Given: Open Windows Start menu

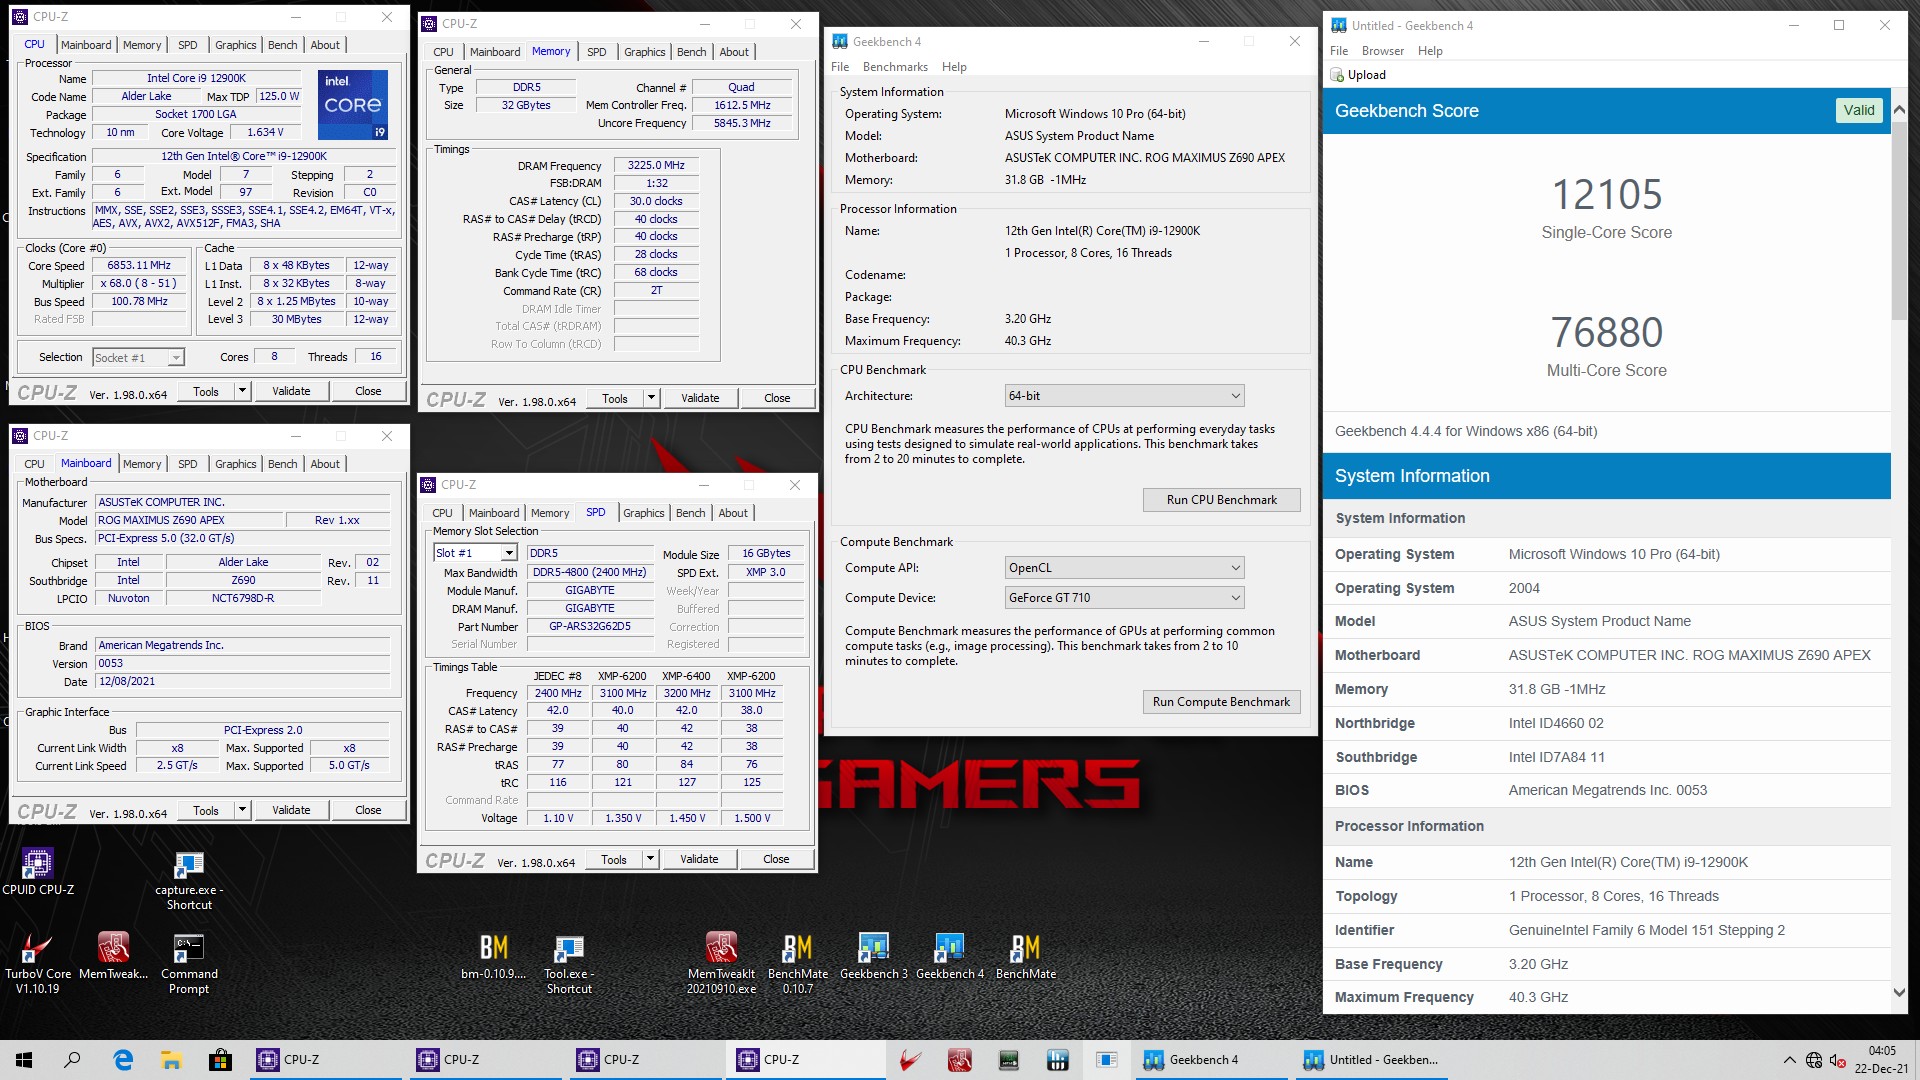Looking at the screenshot, I should pyautogui.click(x=24, y=1060).
